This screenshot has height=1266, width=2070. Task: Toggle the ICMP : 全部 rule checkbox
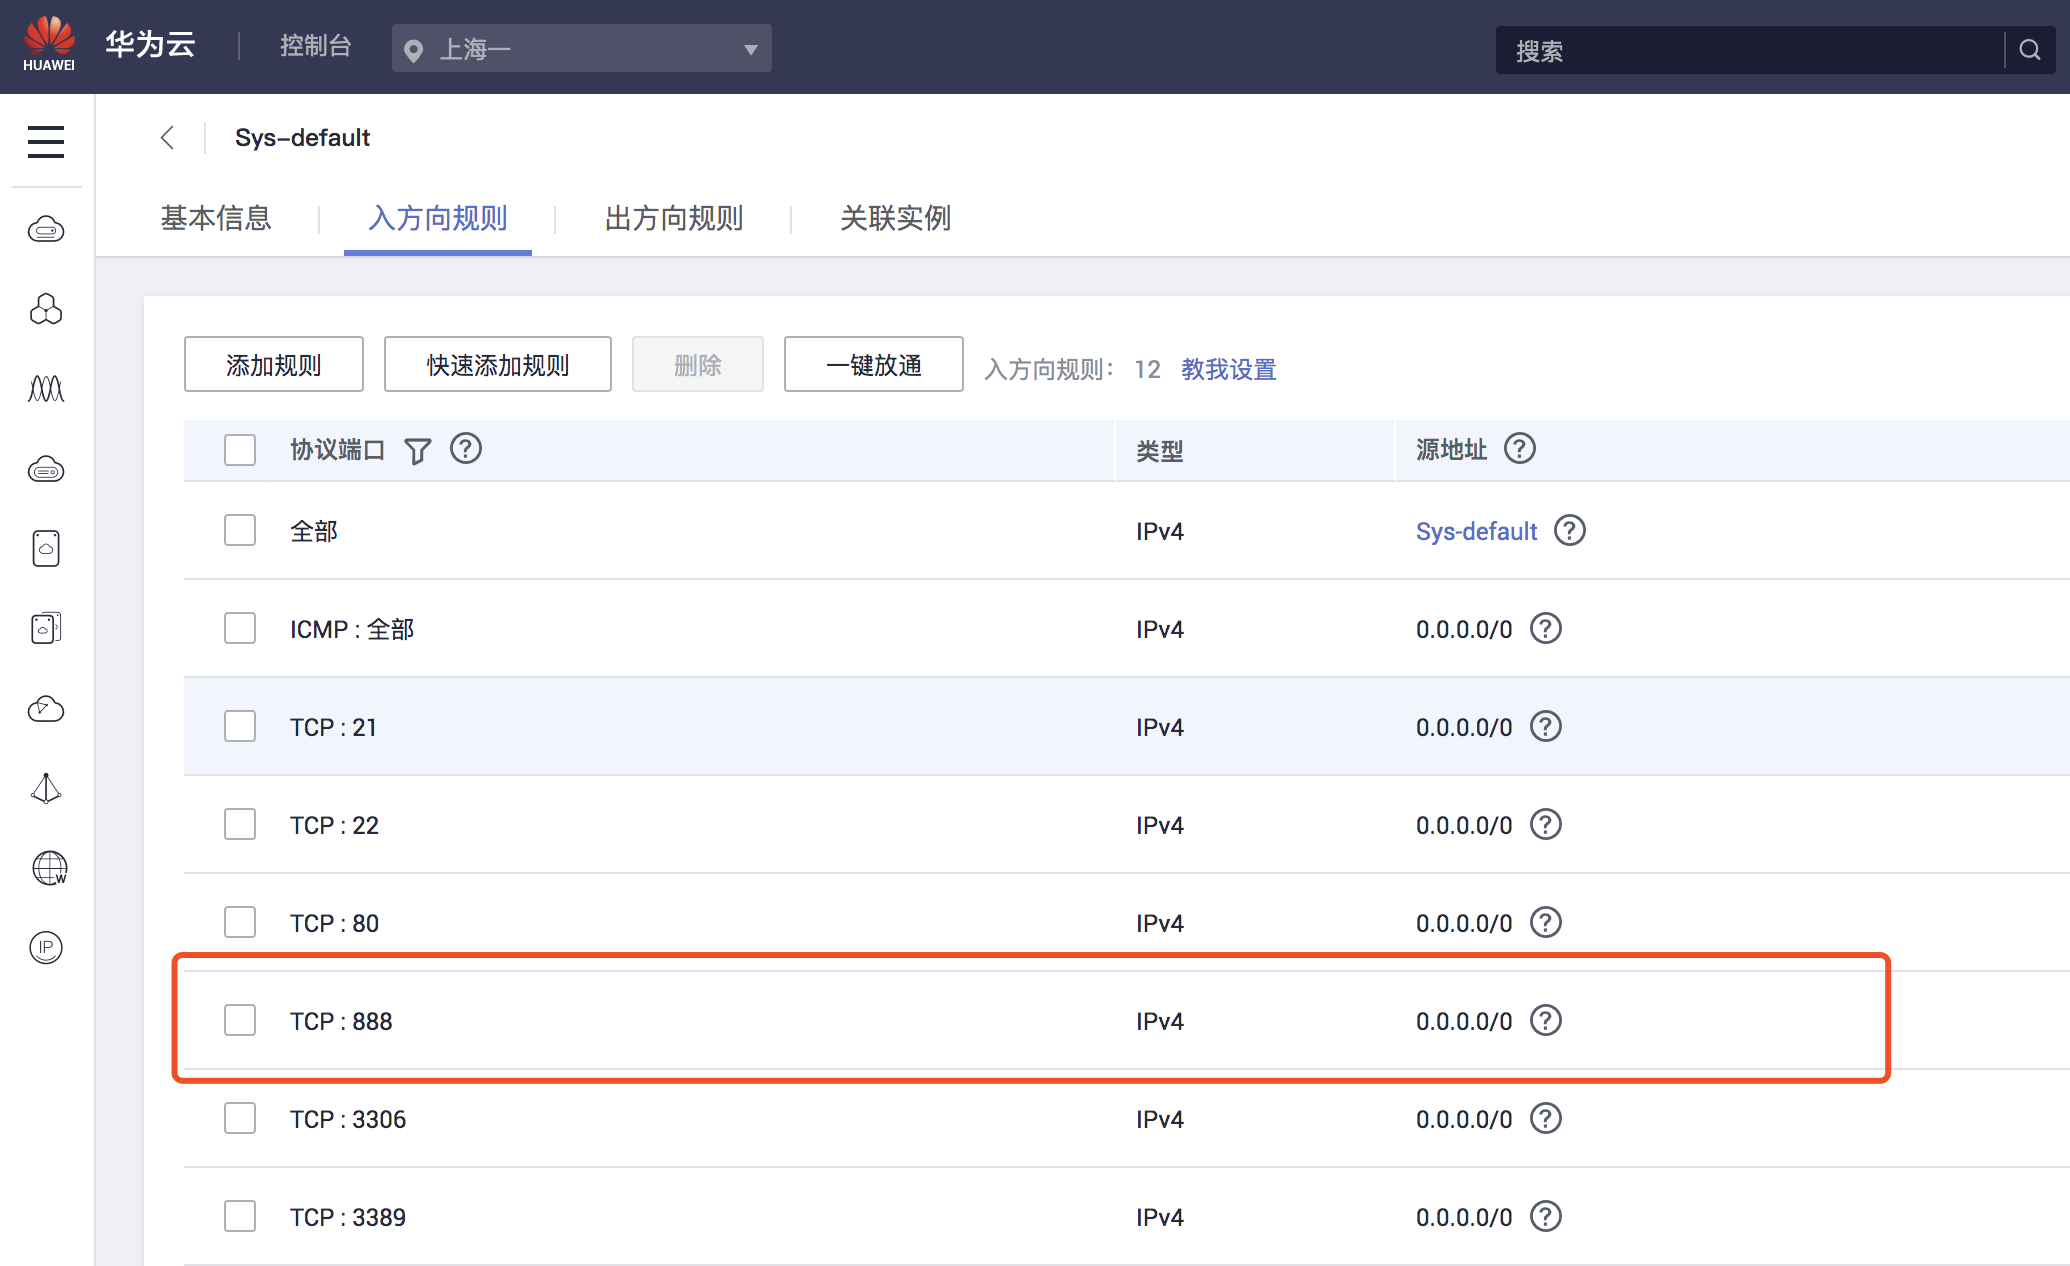tap(240, 628)
